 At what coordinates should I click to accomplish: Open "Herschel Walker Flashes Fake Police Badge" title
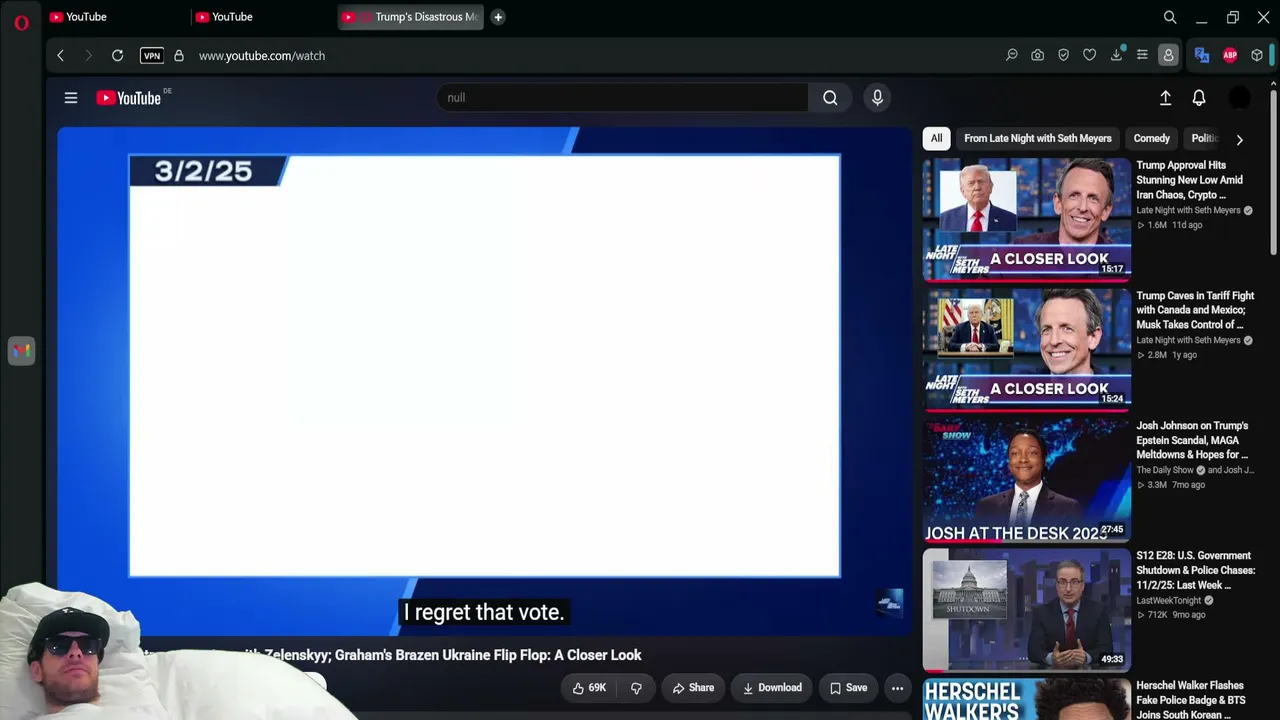coord(1190,700)
